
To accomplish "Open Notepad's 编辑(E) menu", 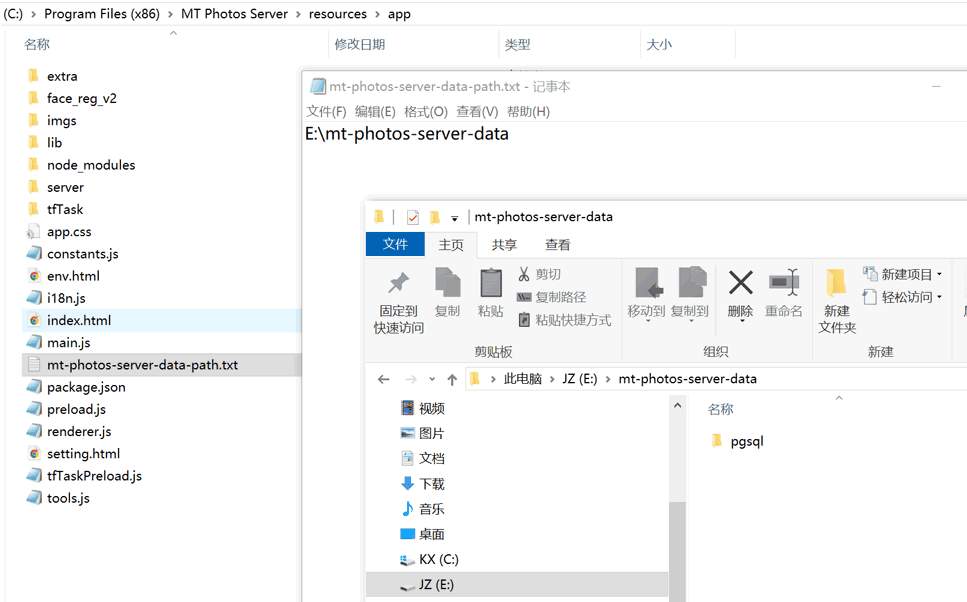I will tap(375, 112).
